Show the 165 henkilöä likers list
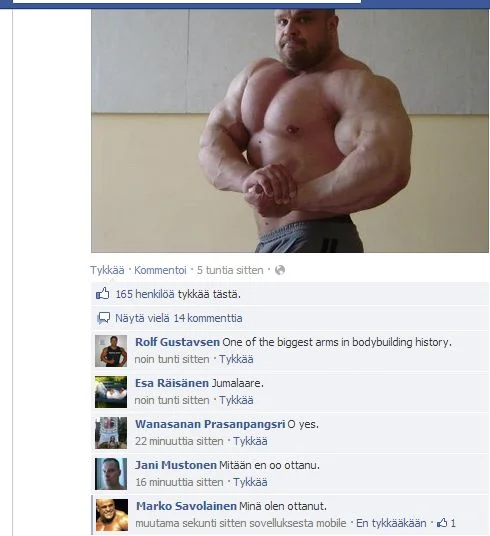The width and height of the screenshot is (490, 536). (x=145, y=294)
